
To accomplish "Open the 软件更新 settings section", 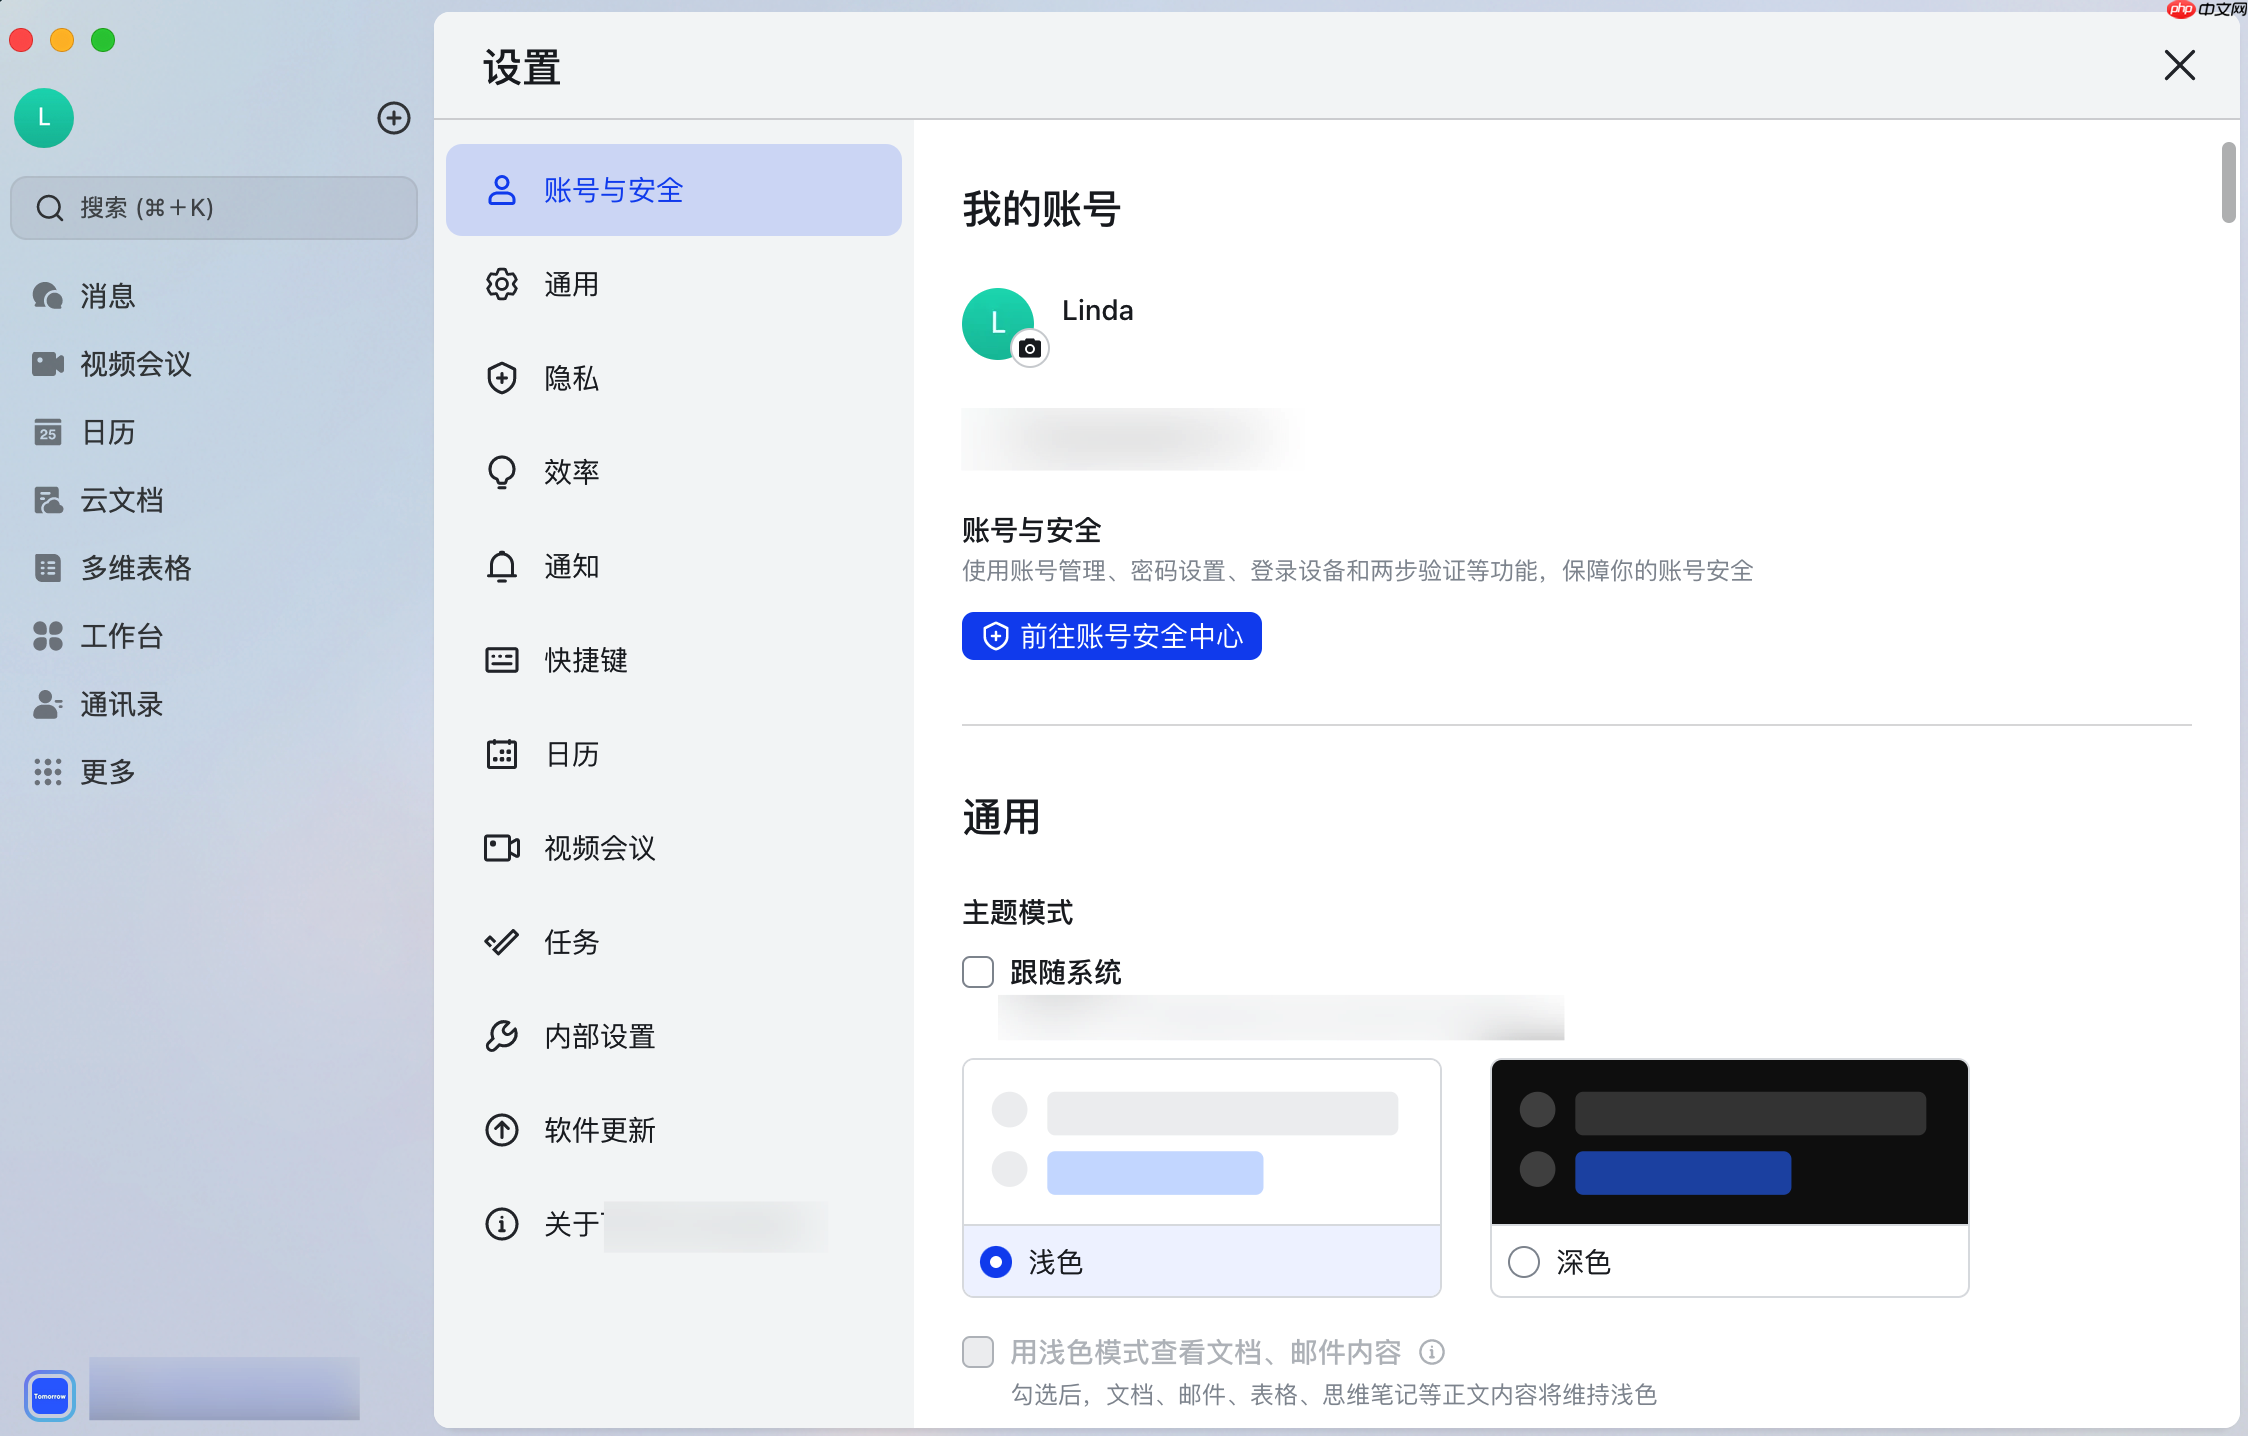I will click(x=599, y=1130).
